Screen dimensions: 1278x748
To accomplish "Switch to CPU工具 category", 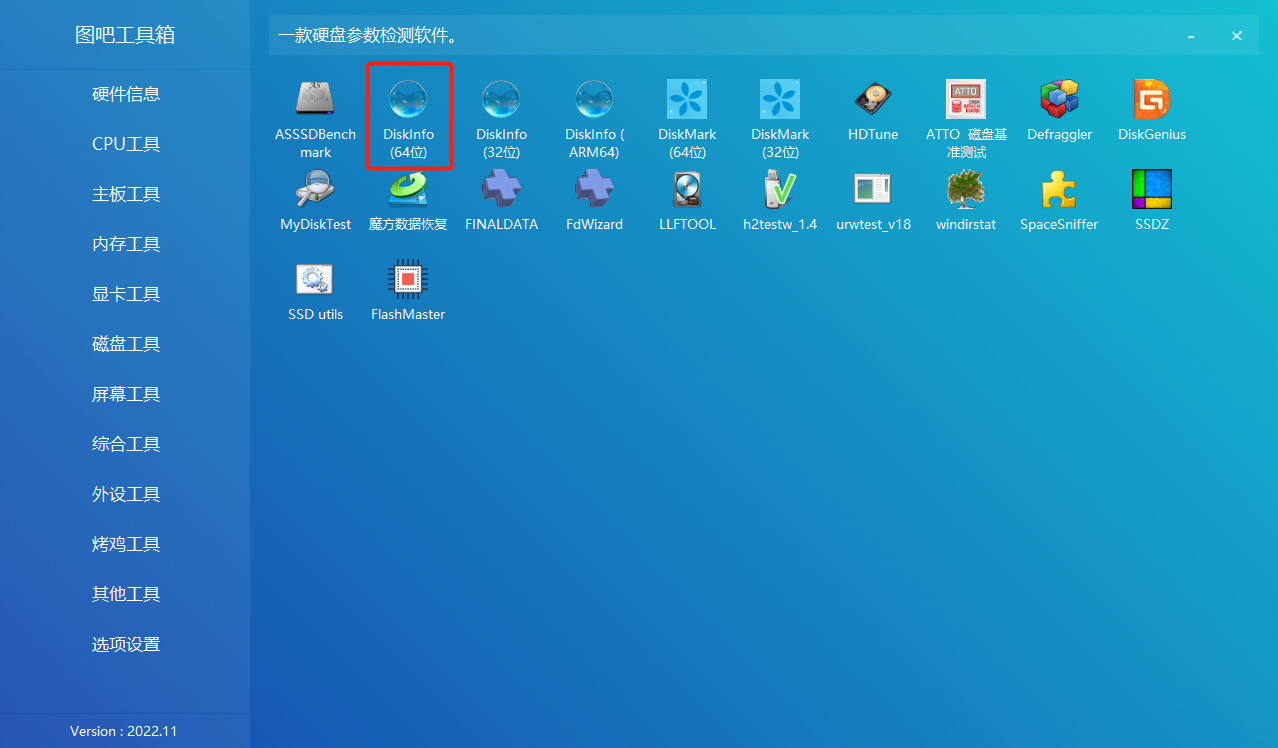I will pyautogui.click(x=125, y=144).
